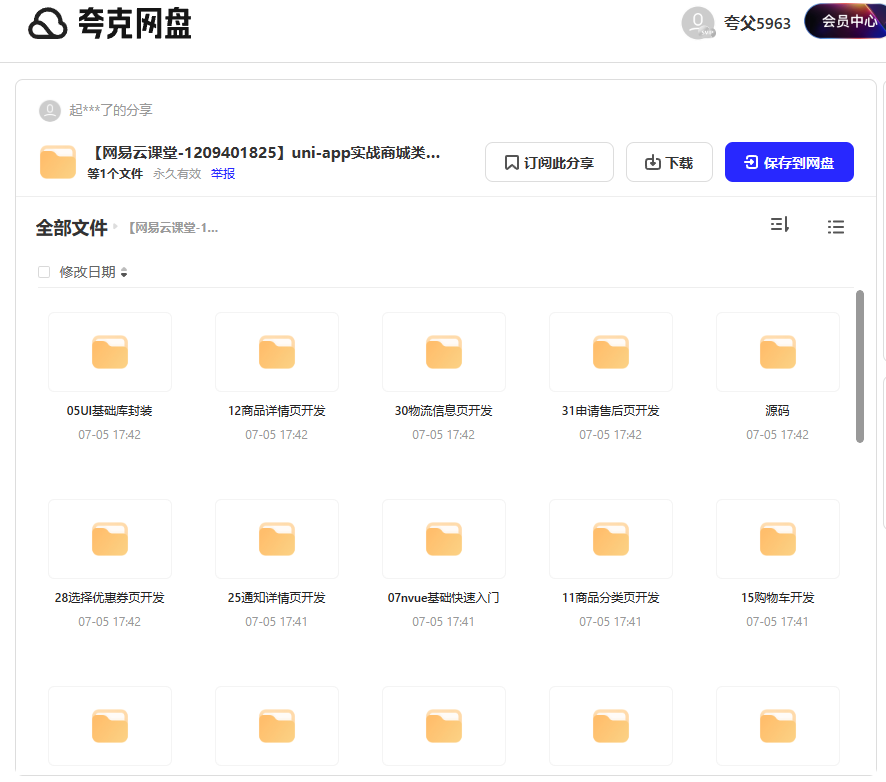The image size is (886, 782).
Task: Open folder icon for 12商品详情页开发
Action: (277, 352)
